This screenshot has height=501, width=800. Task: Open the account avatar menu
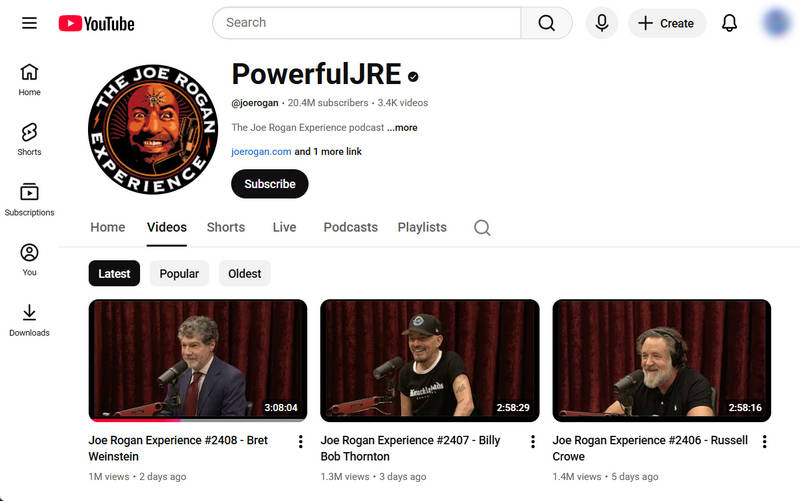(x=776, y=23)
